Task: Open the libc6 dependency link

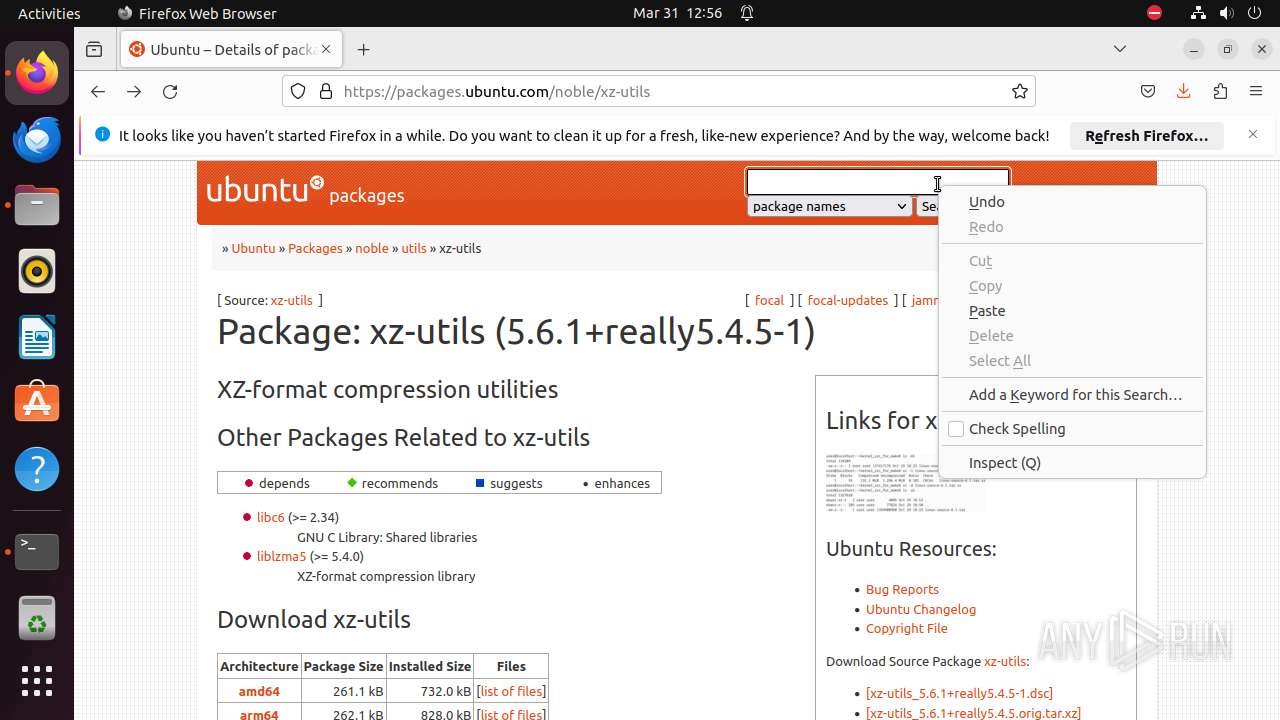Action: pyautogui.click(x=270, y=517)
